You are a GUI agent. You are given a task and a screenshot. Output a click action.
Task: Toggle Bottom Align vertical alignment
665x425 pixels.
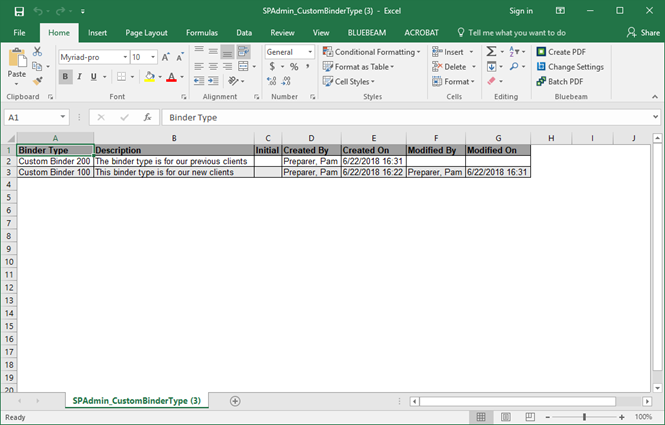(x=227, y=52)
